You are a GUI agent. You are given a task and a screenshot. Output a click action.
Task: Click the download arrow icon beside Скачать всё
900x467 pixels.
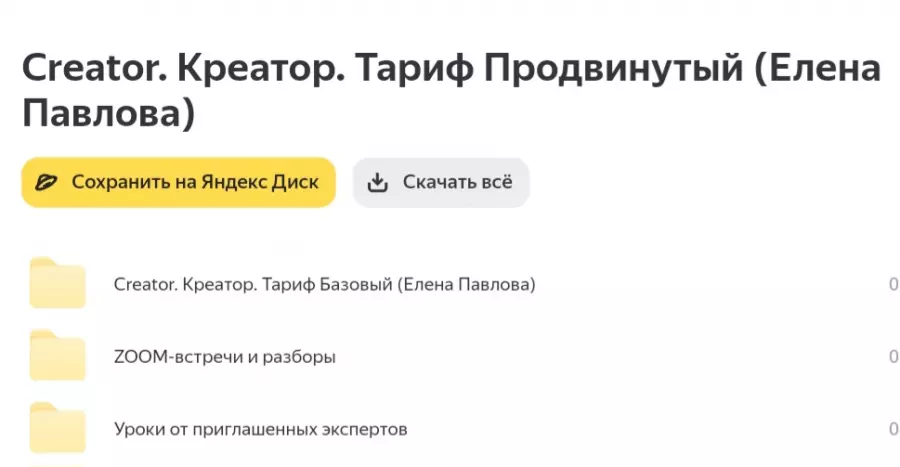tap(377, 183)
